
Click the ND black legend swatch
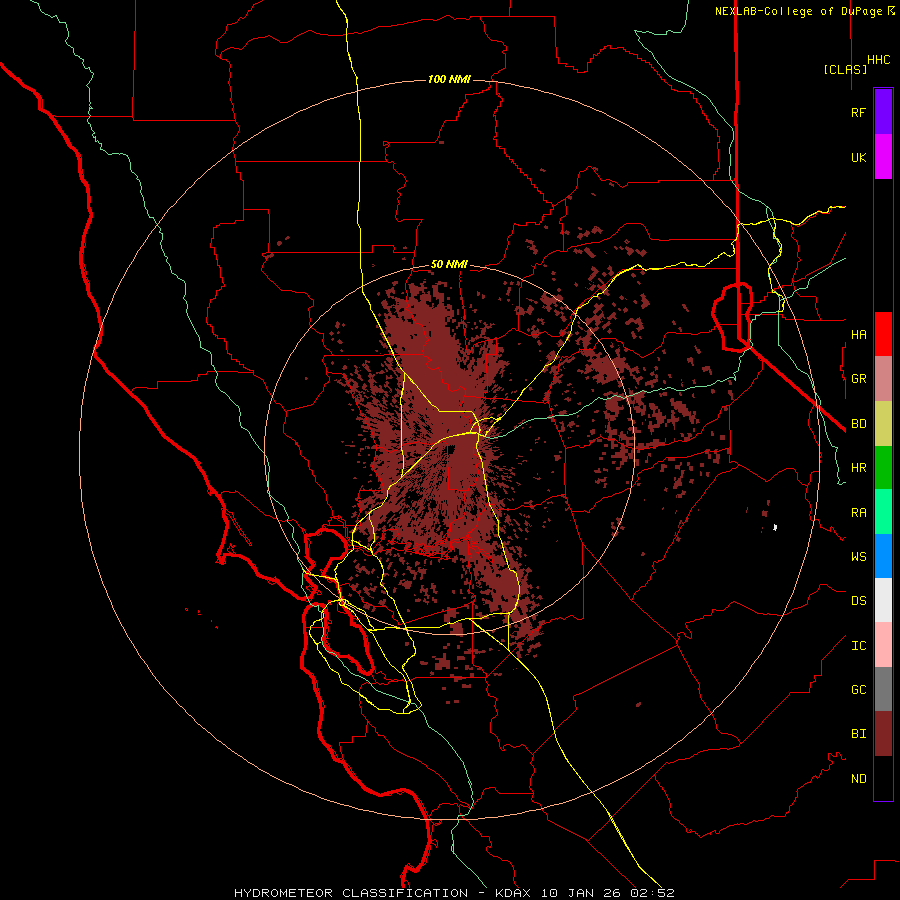click(x=883, y=778)
